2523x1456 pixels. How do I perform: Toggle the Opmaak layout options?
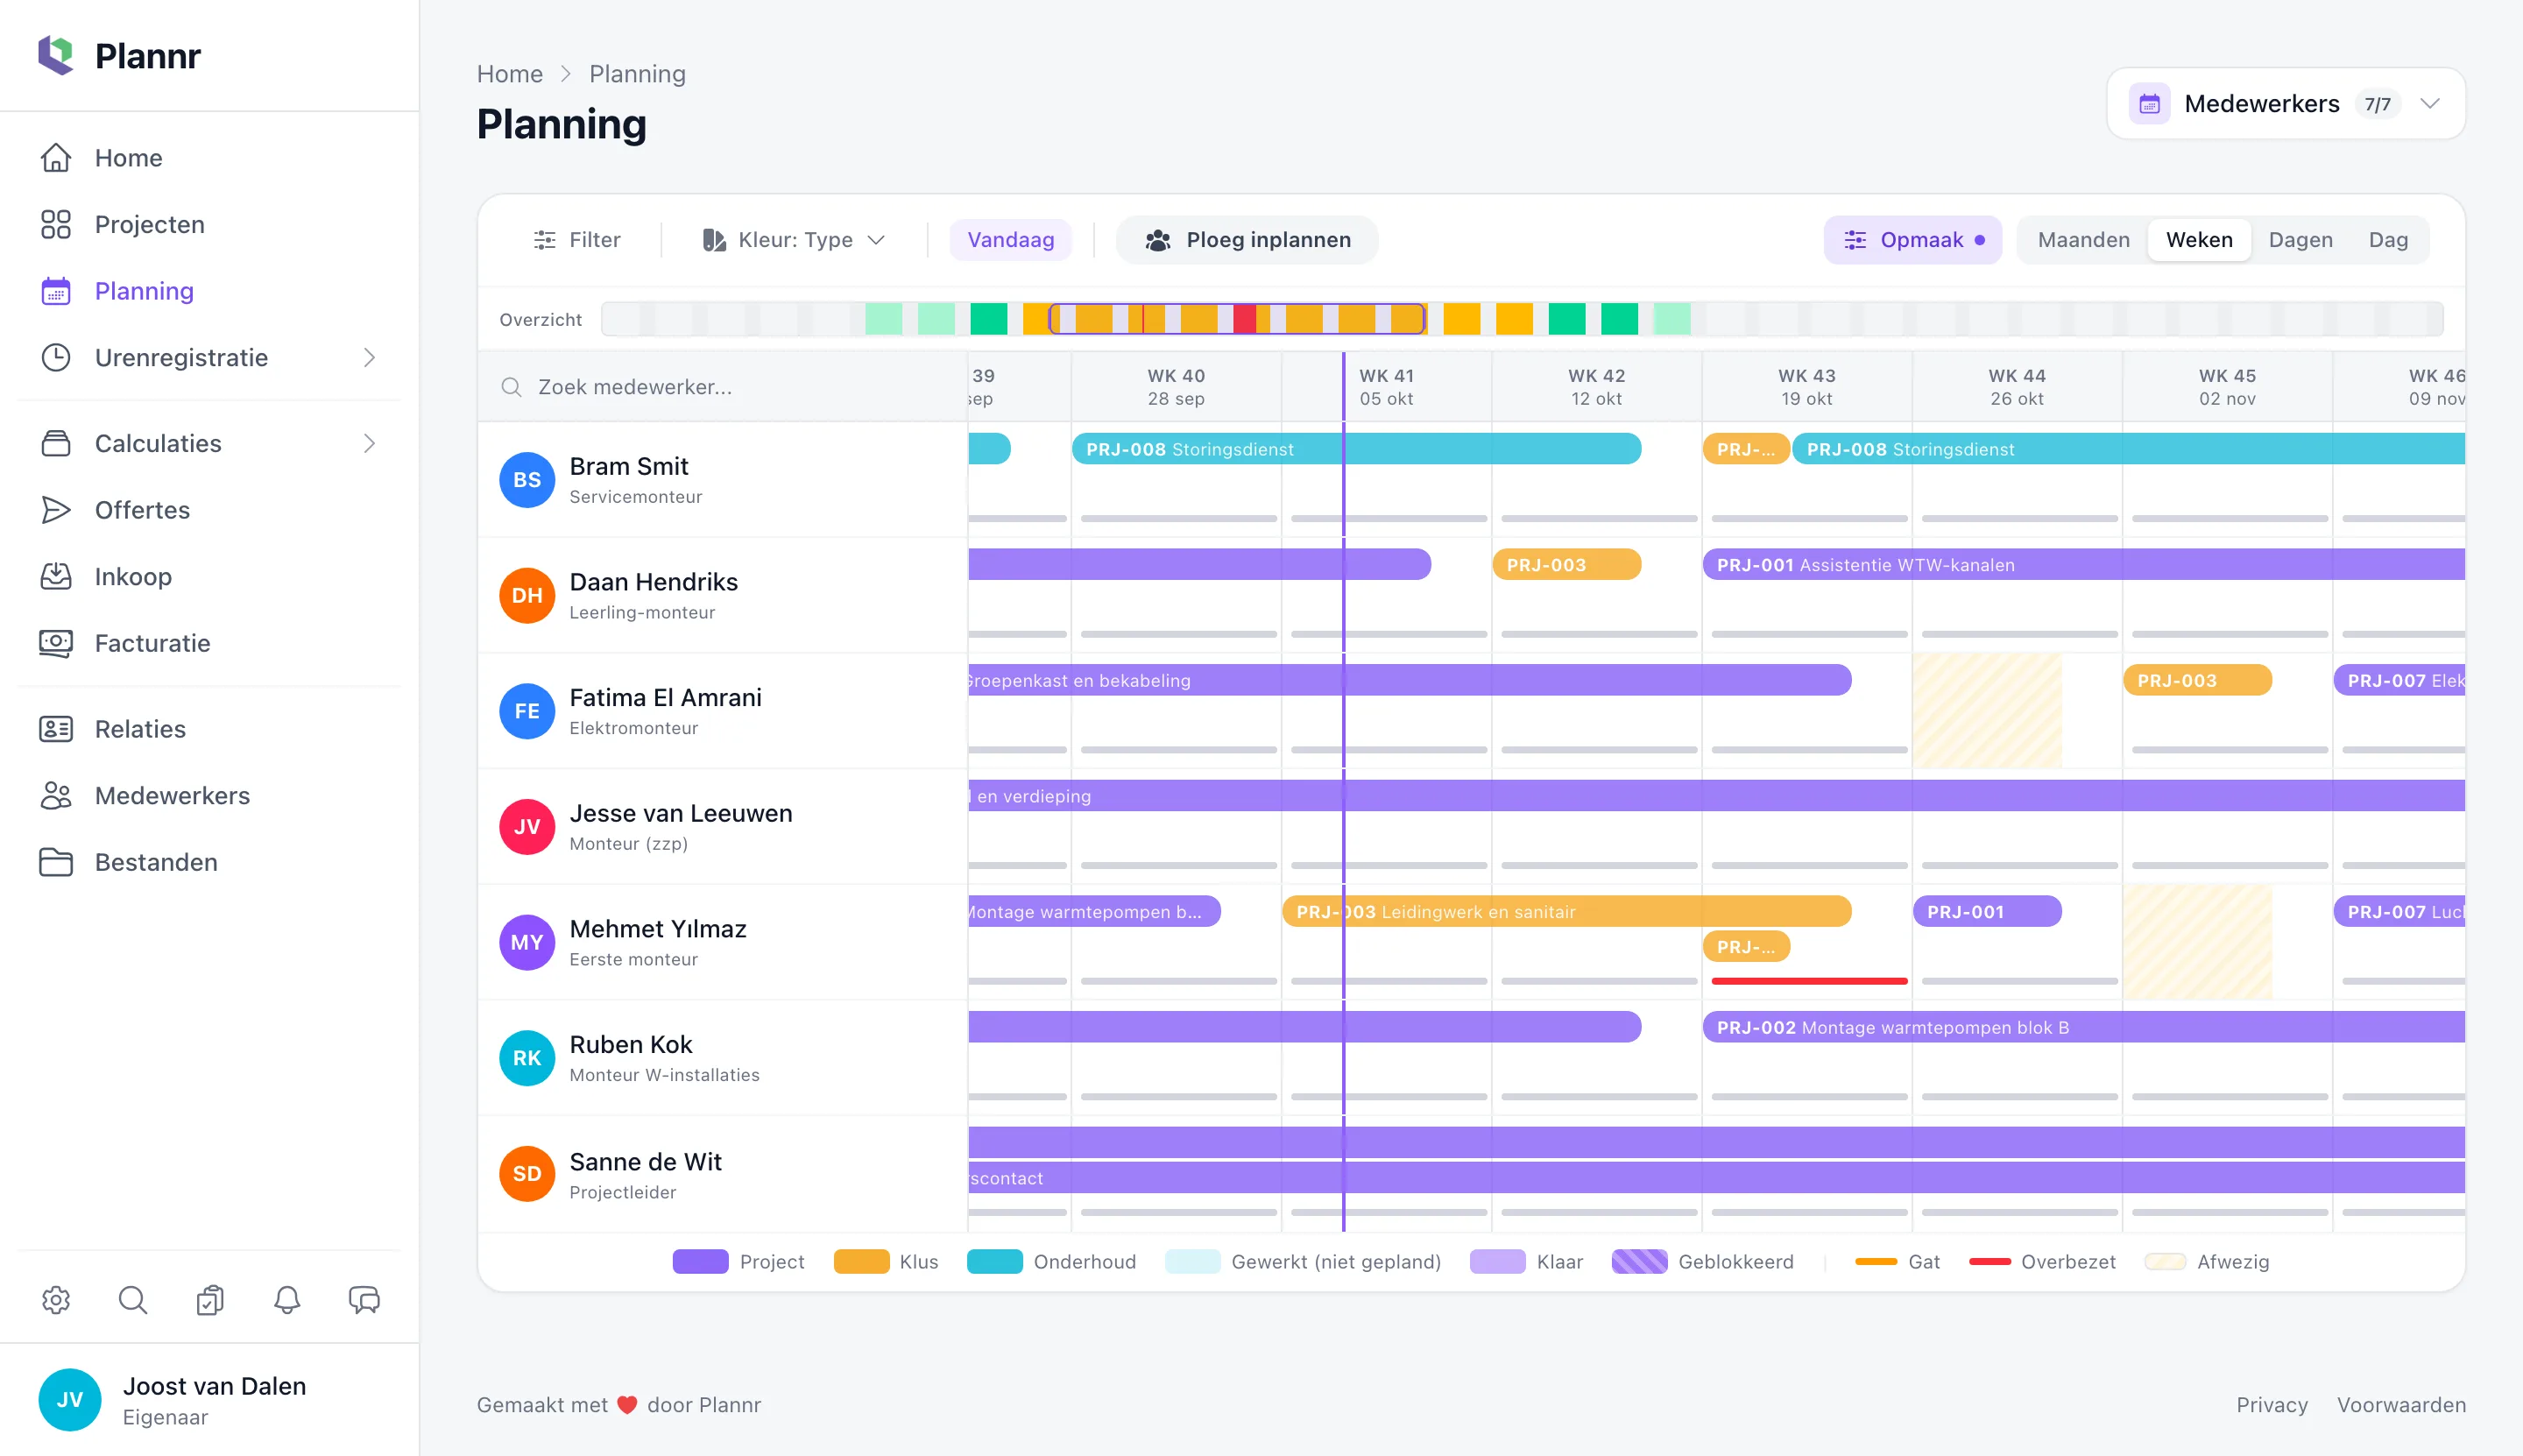point(1912,240)
